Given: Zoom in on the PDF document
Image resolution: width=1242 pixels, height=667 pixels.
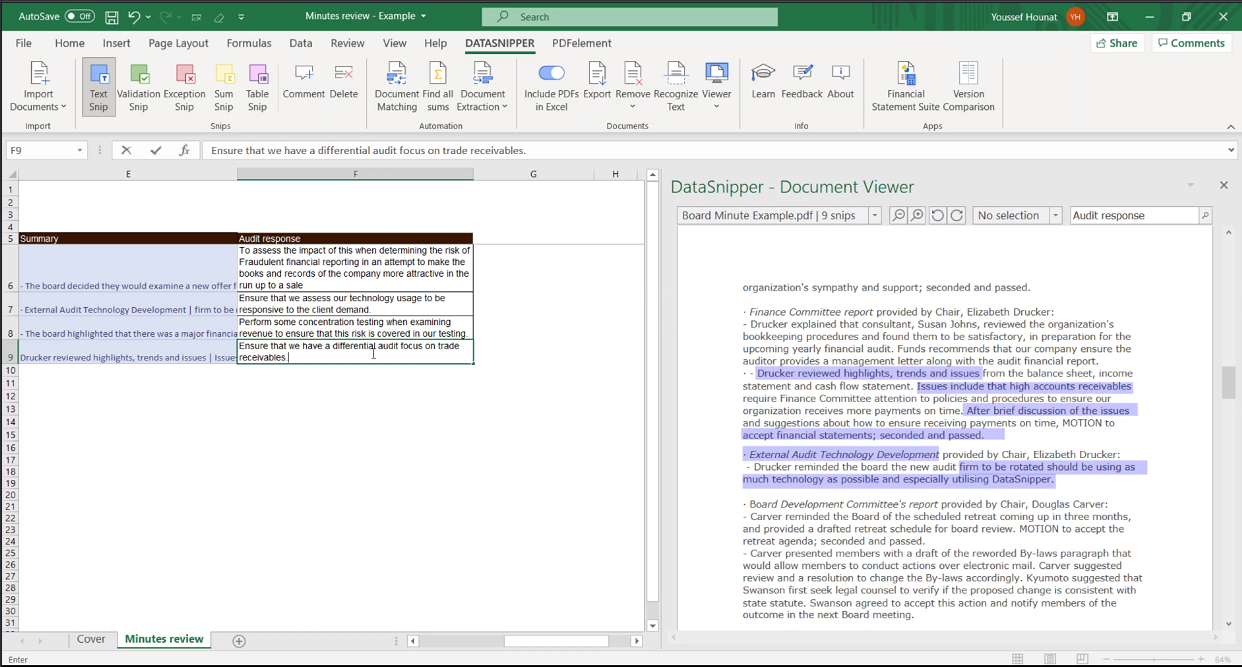Looking at the screenshot, I should [917, 216].
